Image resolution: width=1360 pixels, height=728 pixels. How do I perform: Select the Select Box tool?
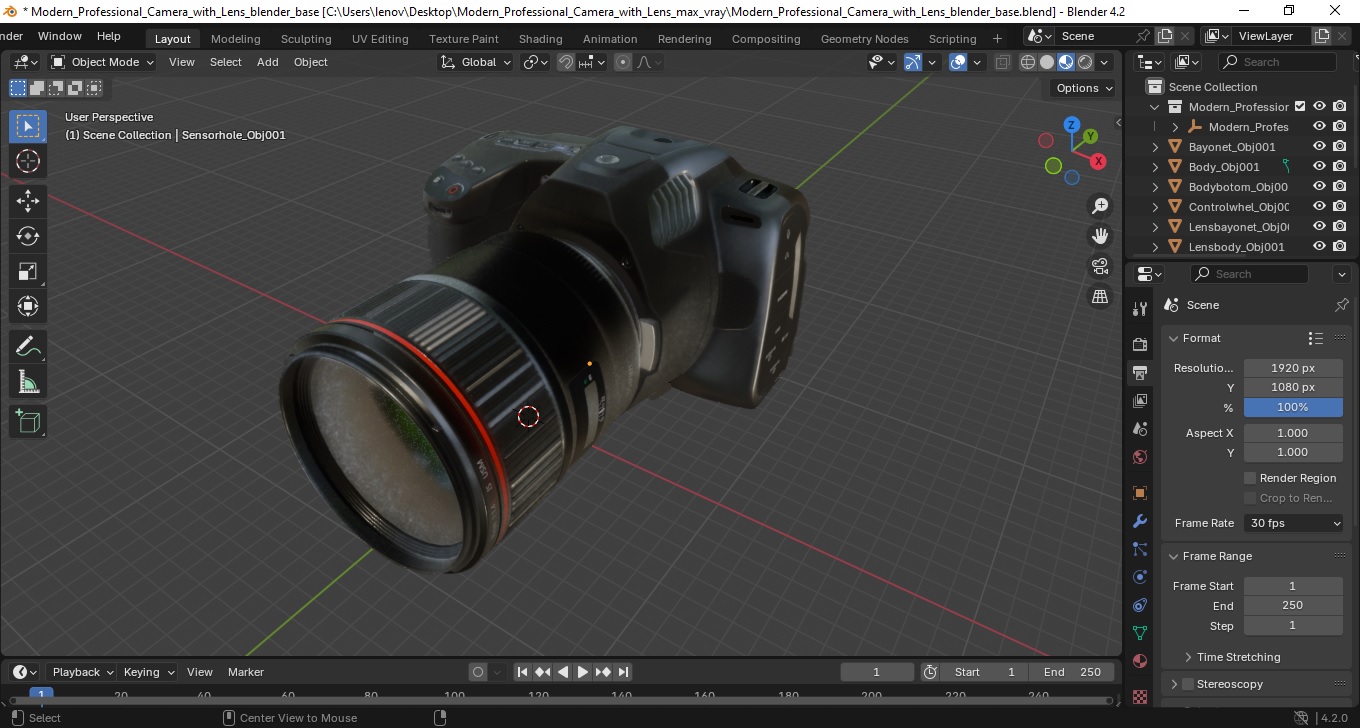28,126
